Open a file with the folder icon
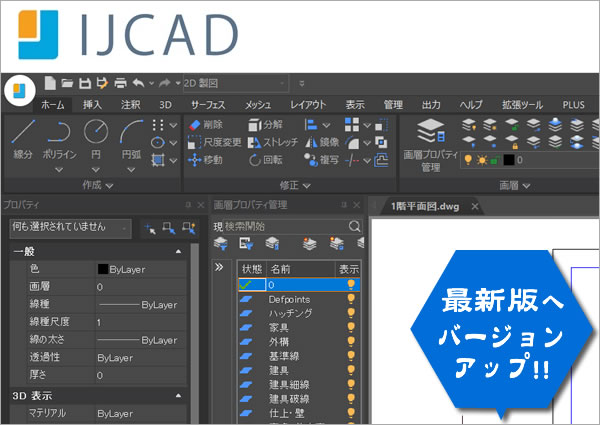600x425 pixels. pyautogui.click(x=67, y=83)
